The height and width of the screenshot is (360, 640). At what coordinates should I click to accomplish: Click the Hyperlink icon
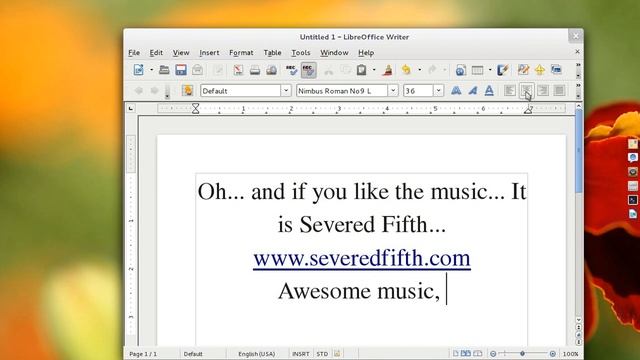point(460,70)
